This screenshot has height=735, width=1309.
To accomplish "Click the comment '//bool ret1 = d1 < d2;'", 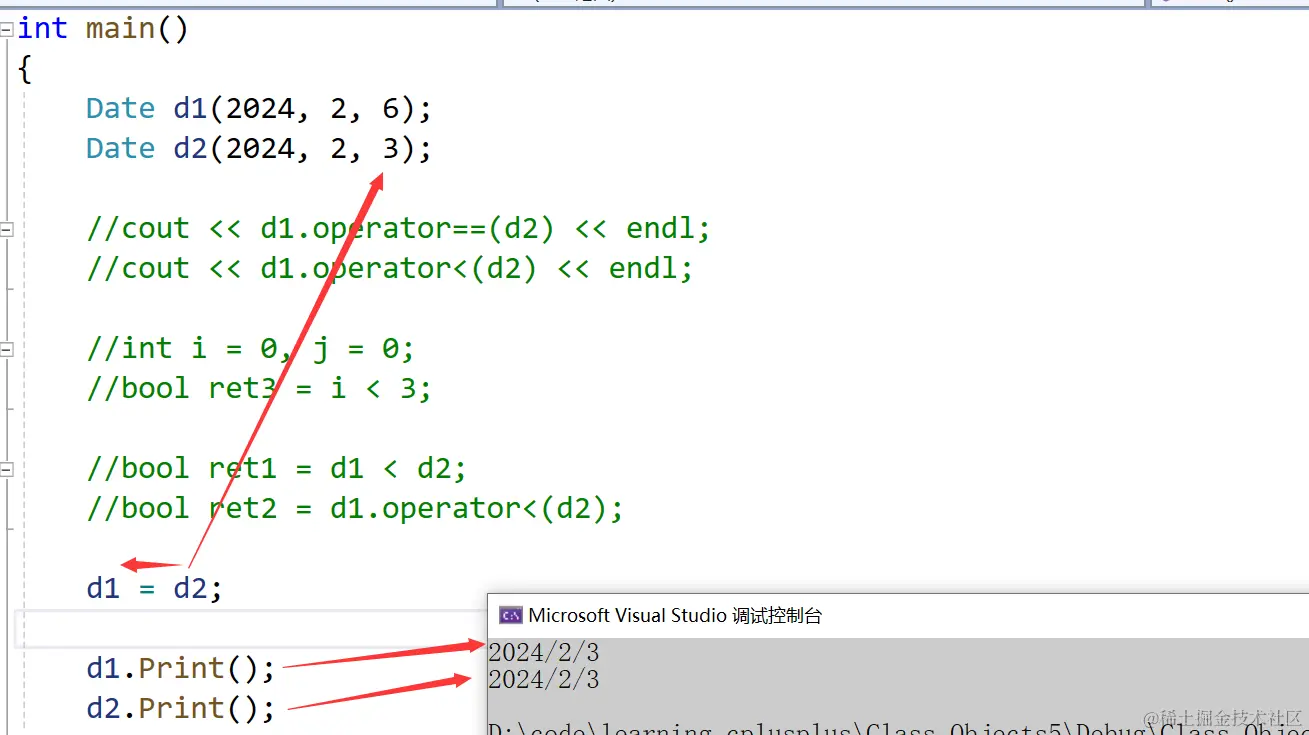I will [277, 468].
